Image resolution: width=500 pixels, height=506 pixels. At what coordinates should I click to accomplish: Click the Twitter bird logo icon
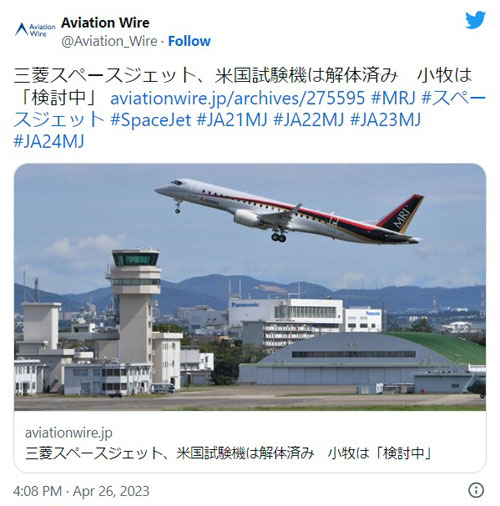coord(476,20)
